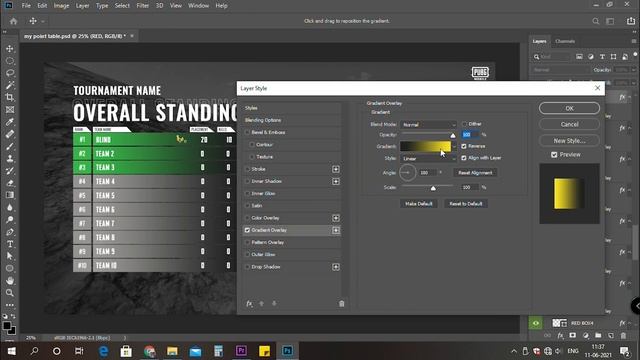Select the Eyedropper tool
Viewport: 640px width, 360px height.
coord(10,122)
